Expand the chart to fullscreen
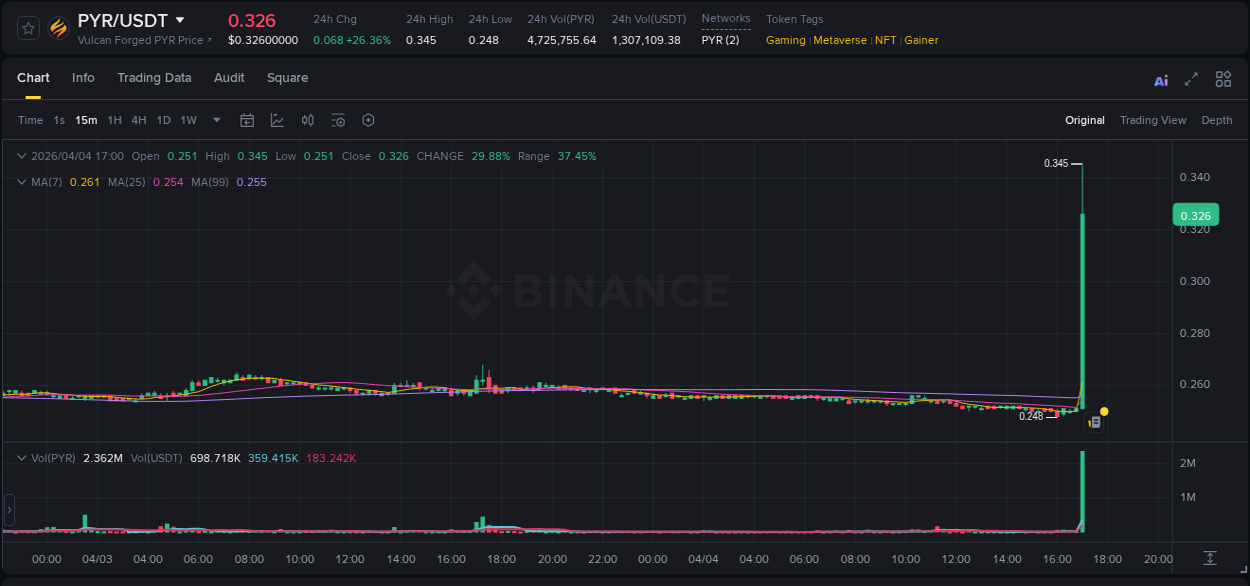 click(1190, 79)
